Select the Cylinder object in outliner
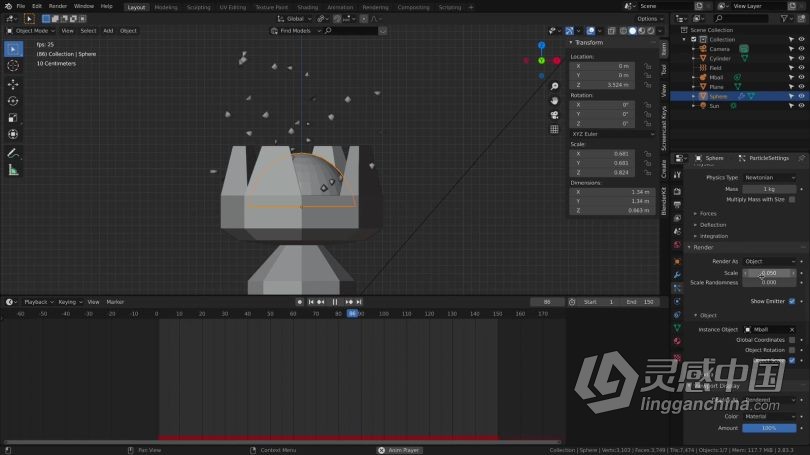Image resolution: width=810 pixels, height=455 pixels. coord(720,58)
